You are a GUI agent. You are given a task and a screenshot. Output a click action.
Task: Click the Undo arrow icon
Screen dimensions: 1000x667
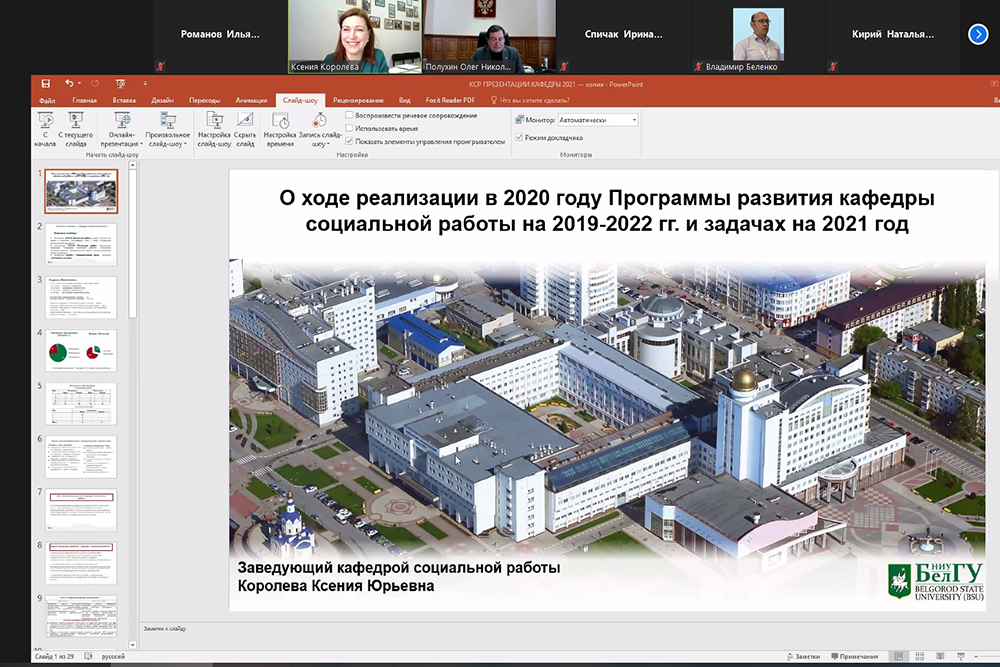[68, 84]
